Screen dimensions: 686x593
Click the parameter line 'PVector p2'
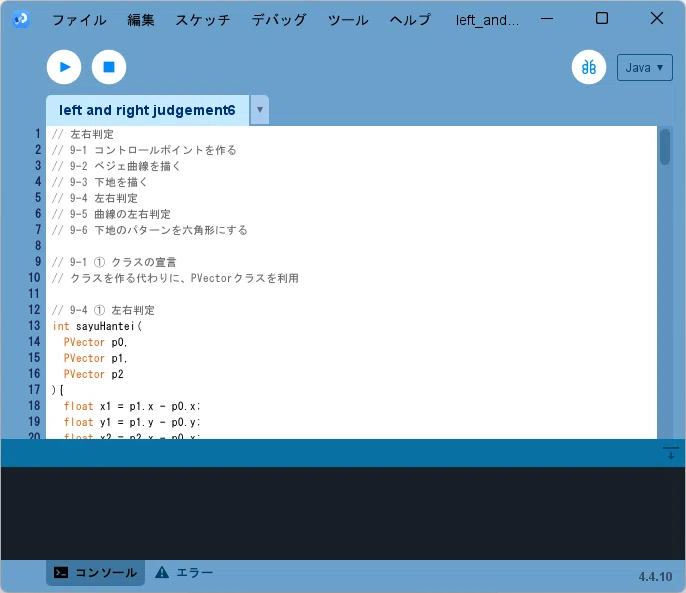pyautogui.click(x=94, y=374)
